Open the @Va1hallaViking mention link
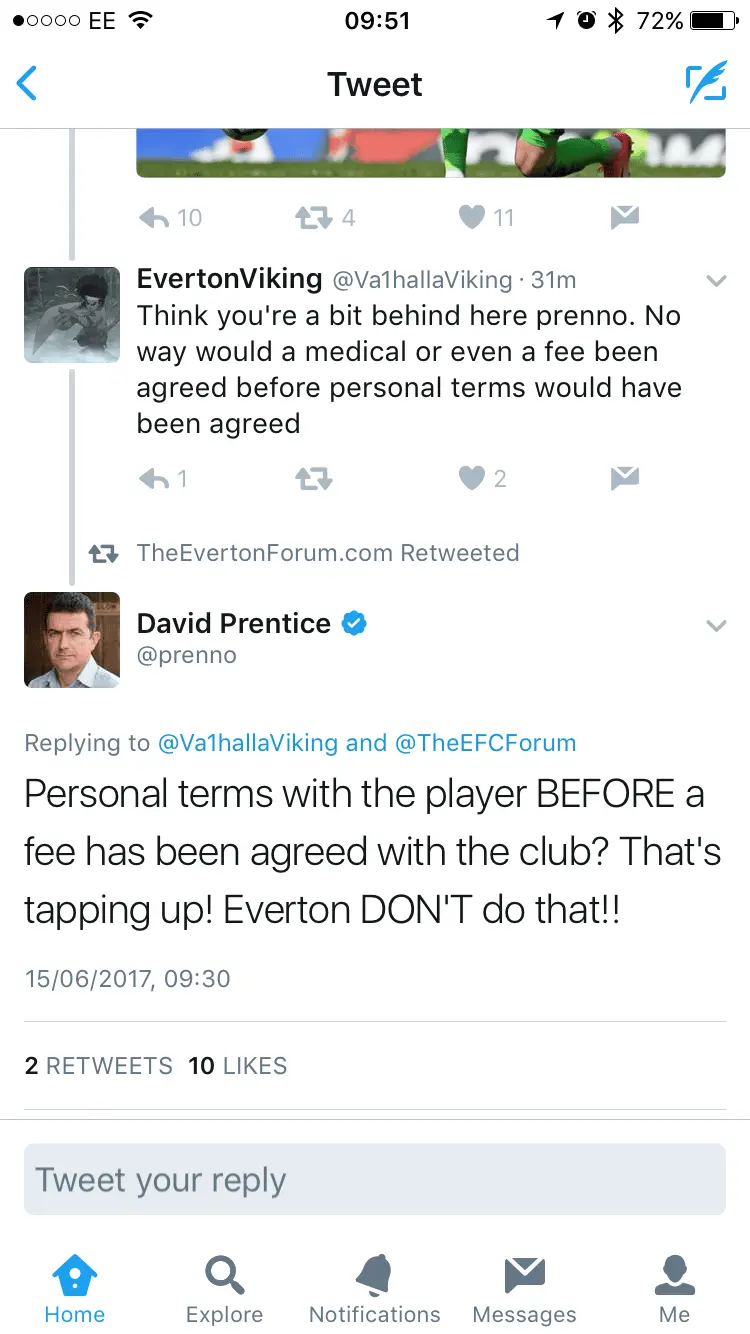Image resolution: width=750 pixels, height=1334 pixels. (x=248, y=743)
